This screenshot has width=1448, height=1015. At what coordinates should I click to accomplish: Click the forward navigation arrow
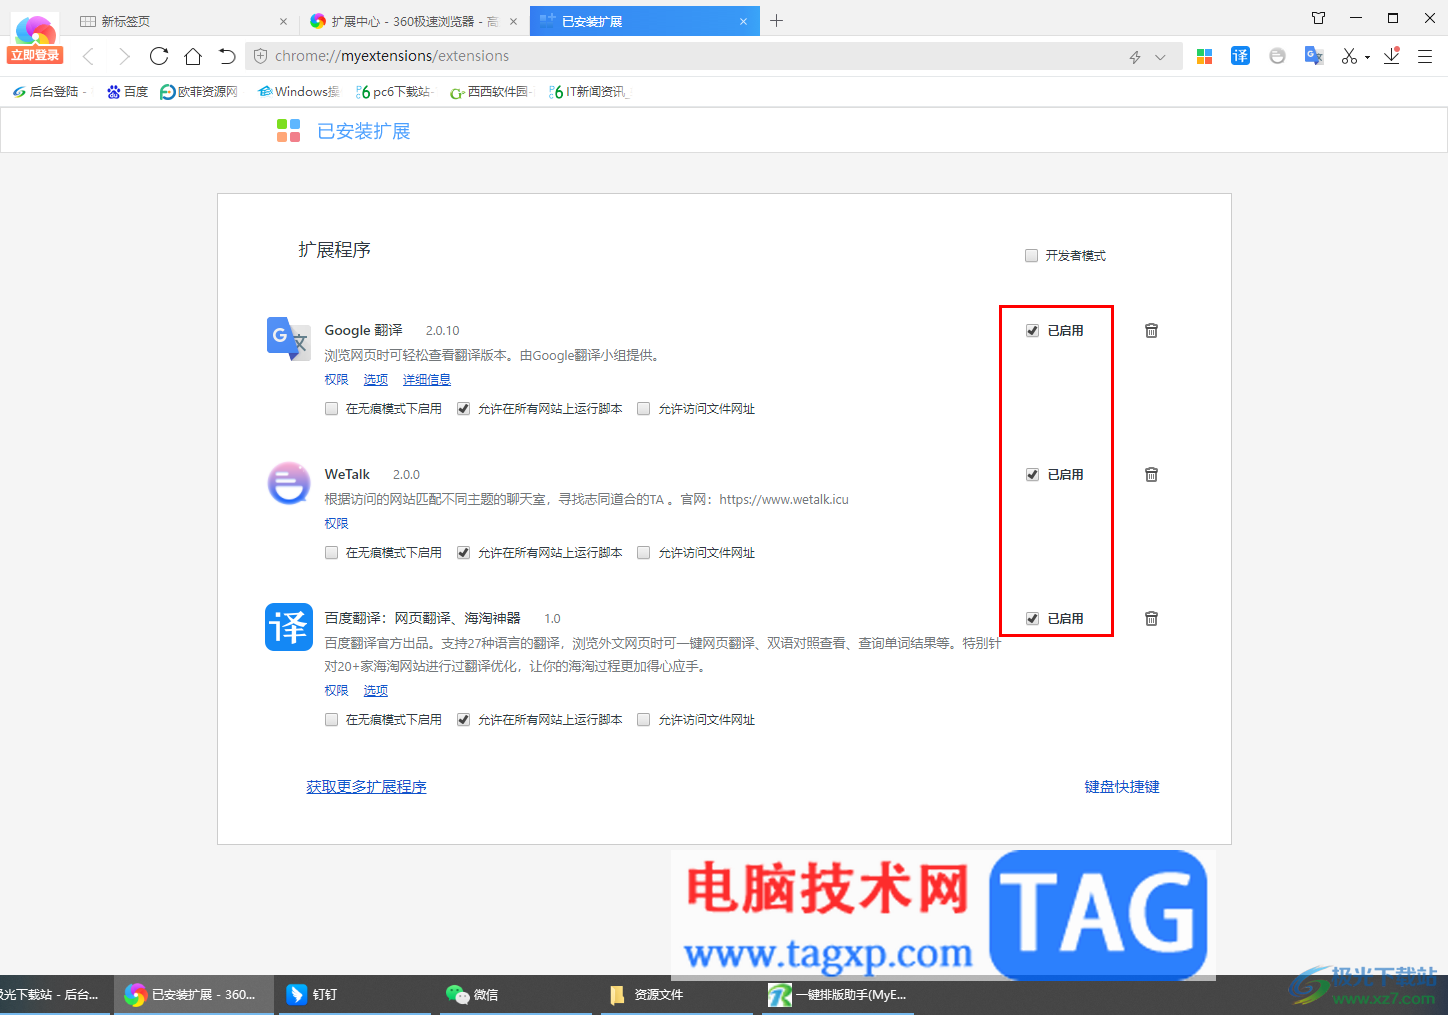click(124, 56)
